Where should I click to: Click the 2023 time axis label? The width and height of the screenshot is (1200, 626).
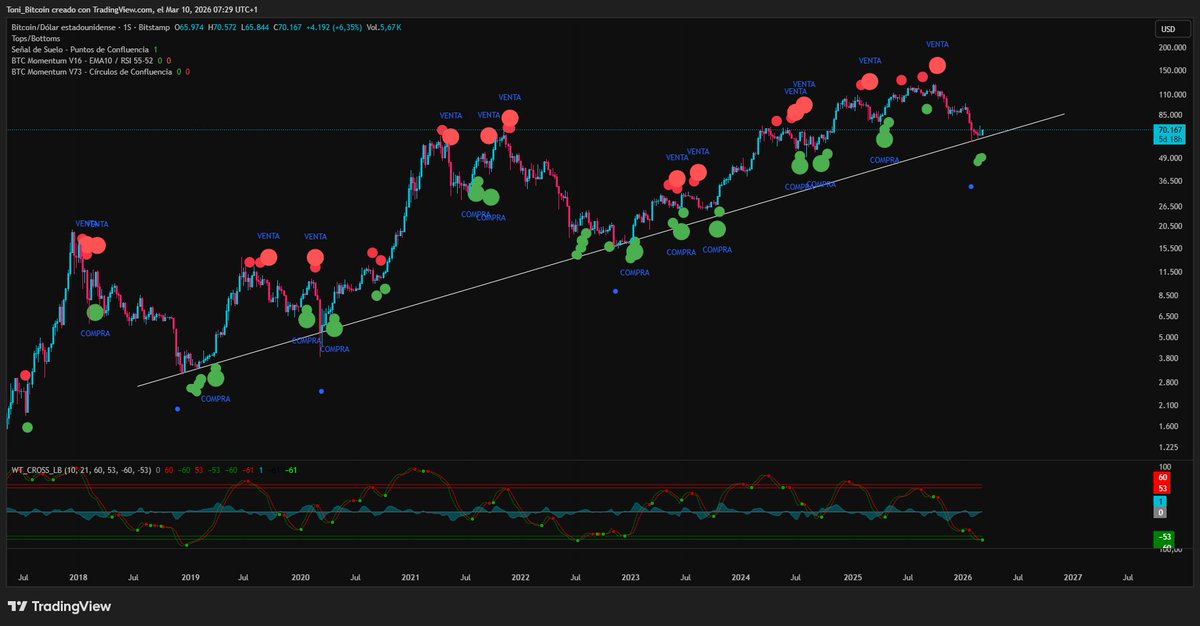click(630, 577)
